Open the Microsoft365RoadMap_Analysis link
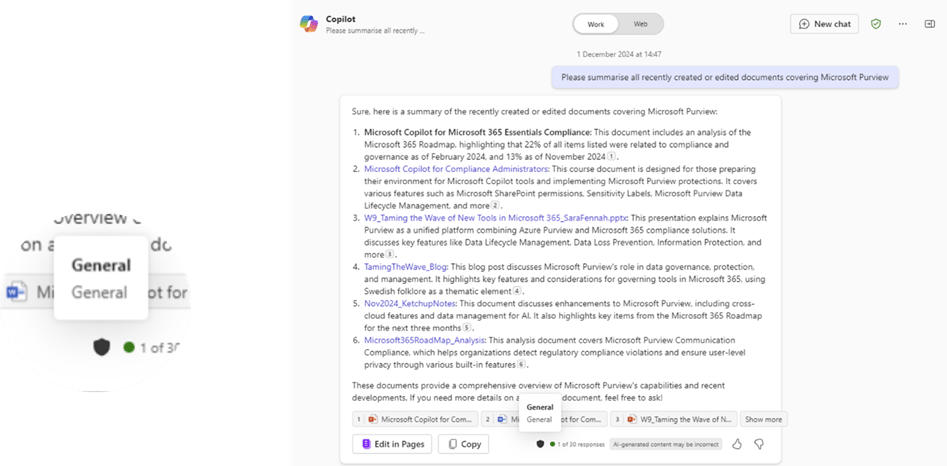Screen dimensions: 947x466 424,340
